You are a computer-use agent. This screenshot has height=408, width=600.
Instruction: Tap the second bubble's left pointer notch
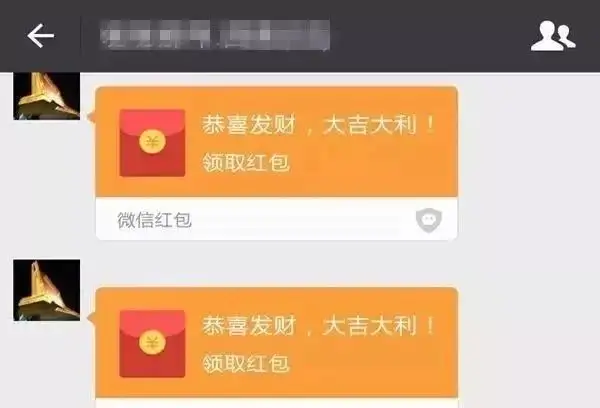(91, 317)
